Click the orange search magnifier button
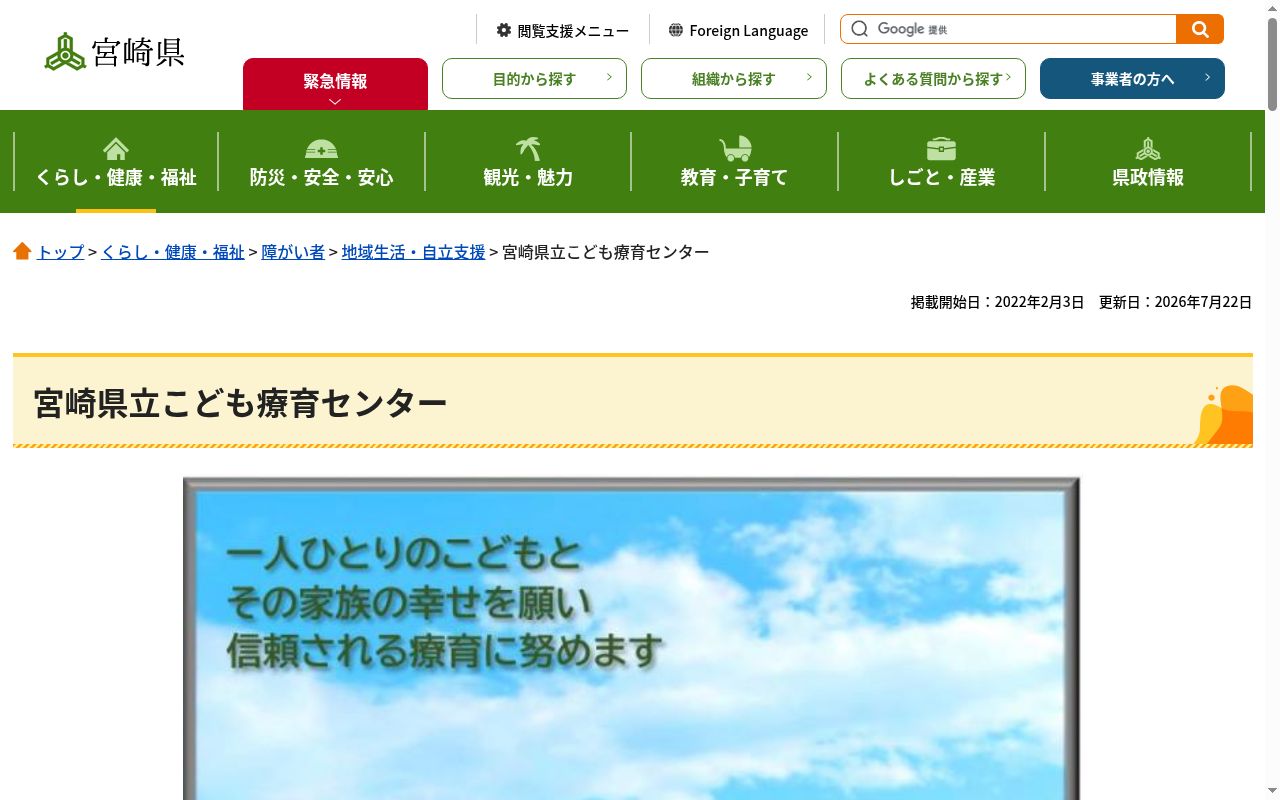Screen dimensions: 1280x800 1200,29
